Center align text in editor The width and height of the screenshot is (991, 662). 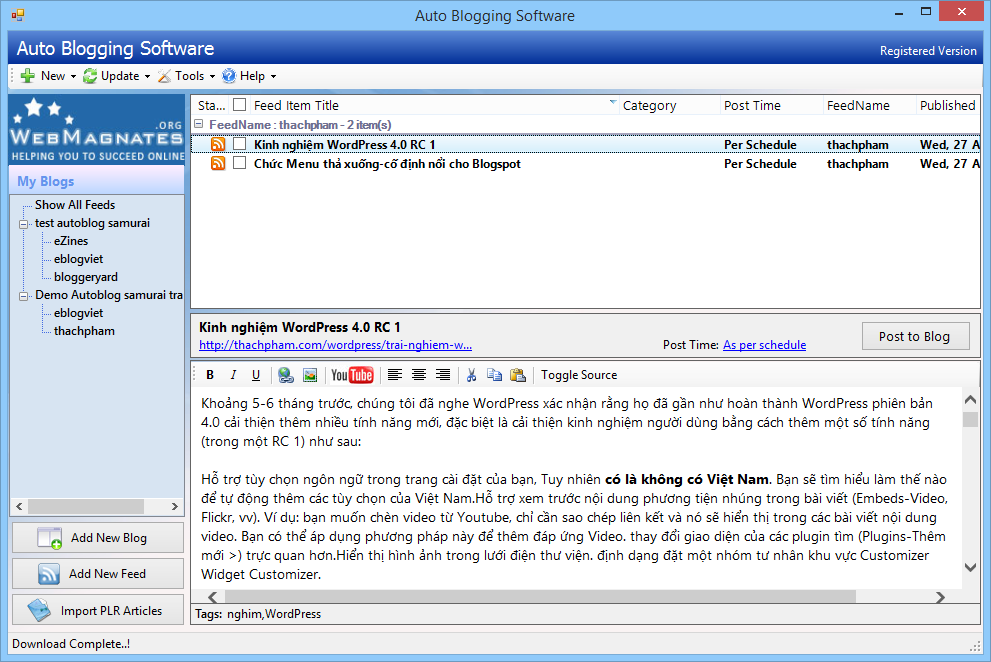click(419, 375)
